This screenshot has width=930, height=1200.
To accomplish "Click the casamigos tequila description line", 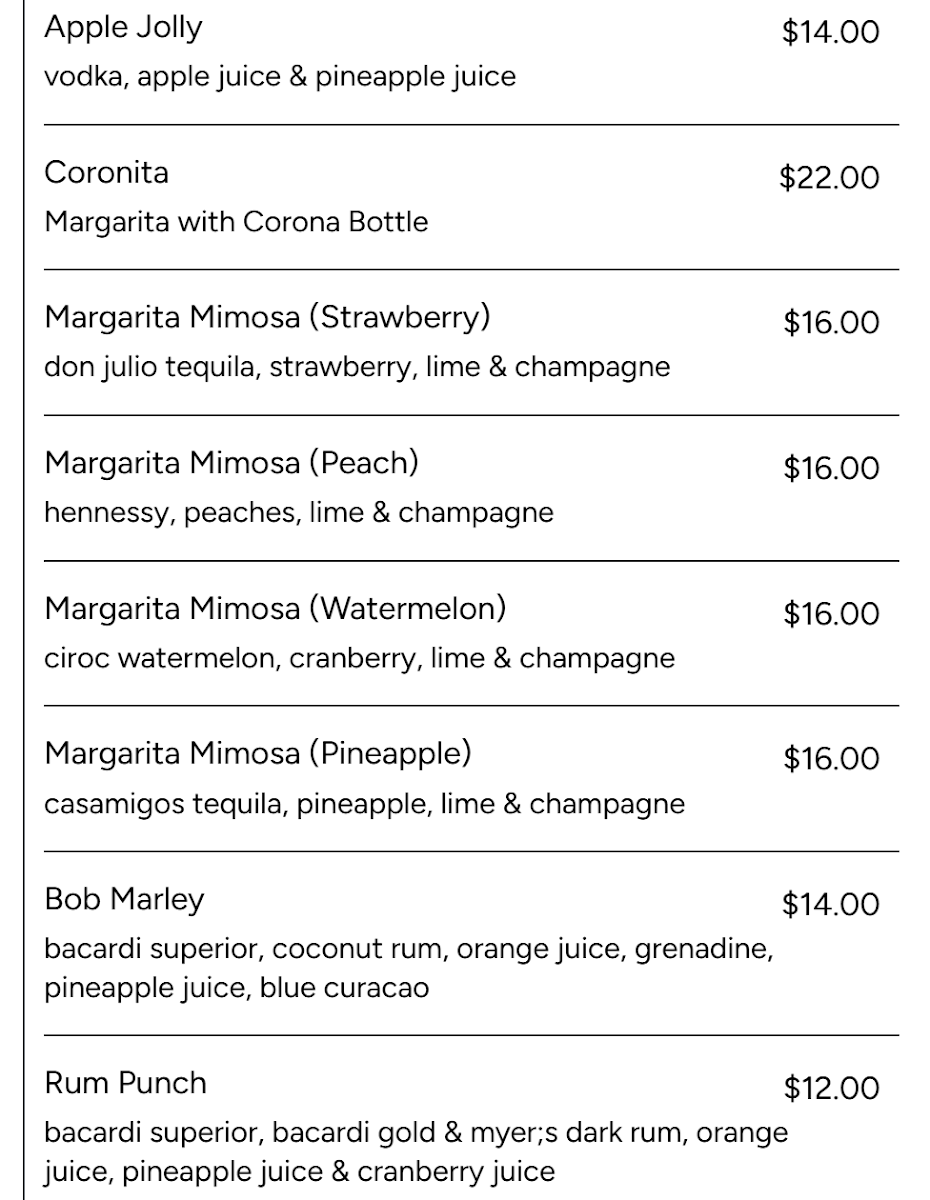I will point(365,803).
